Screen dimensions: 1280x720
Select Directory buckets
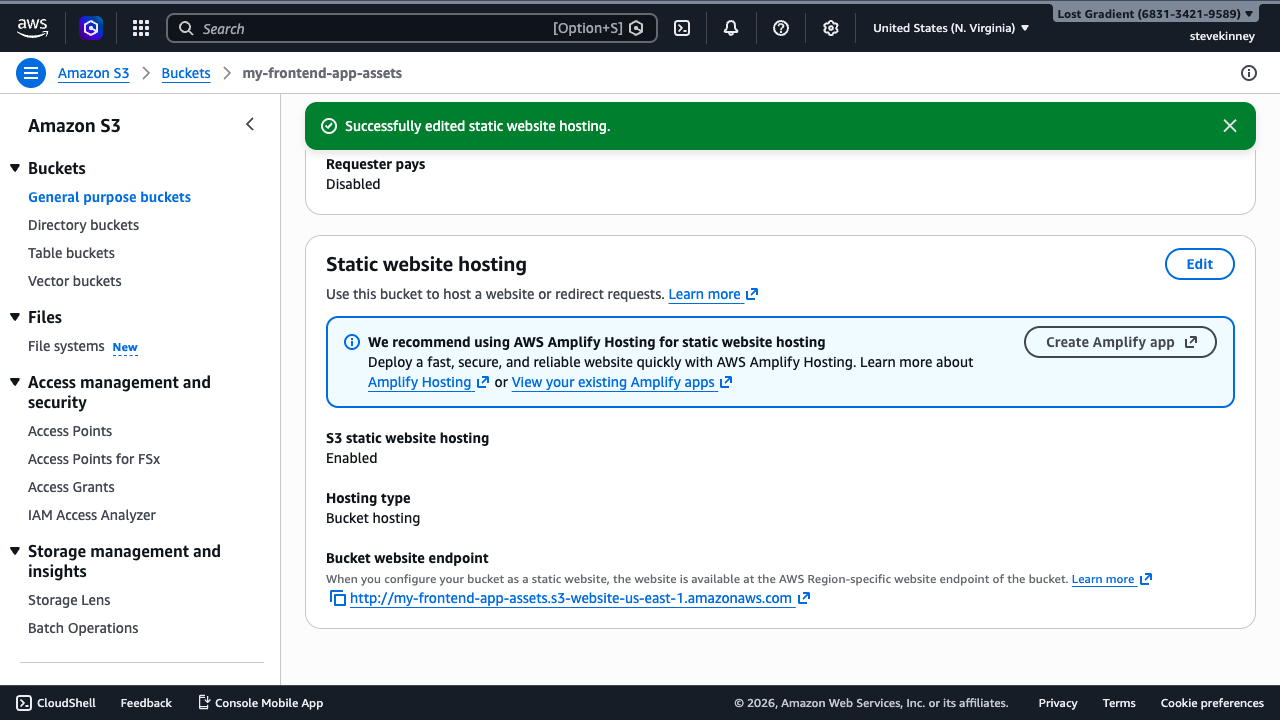point(83,225)
